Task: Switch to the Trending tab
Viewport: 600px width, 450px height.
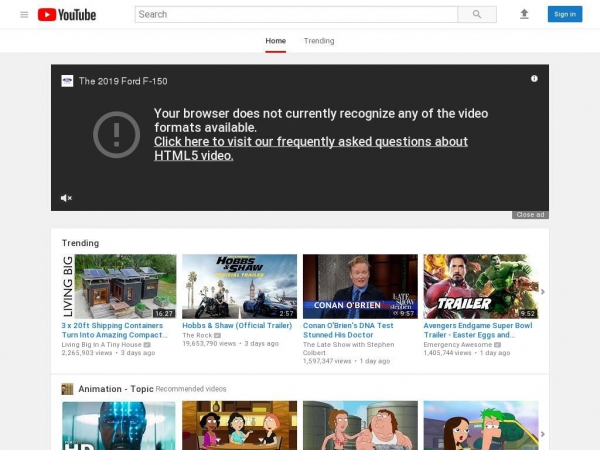Action: click(319, 41)
